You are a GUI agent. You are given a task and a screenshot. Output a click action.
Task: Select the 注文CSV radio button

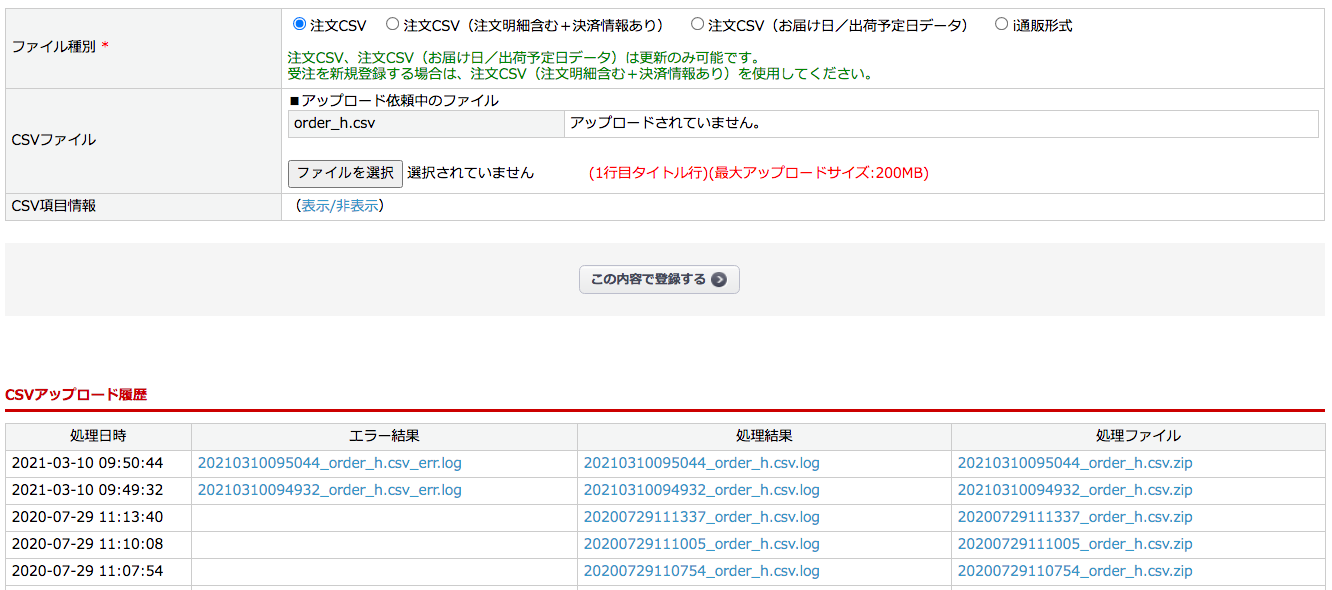(x=299, y=24)
